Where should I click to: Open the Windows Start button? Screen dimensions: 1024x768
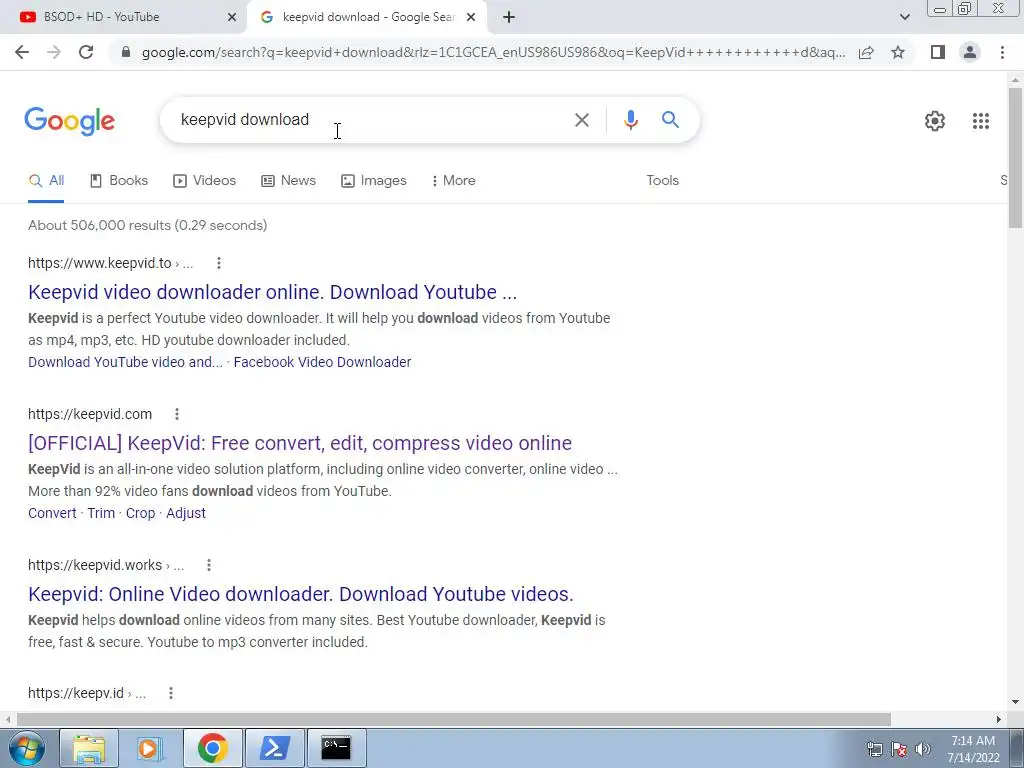tap(26, 748)
